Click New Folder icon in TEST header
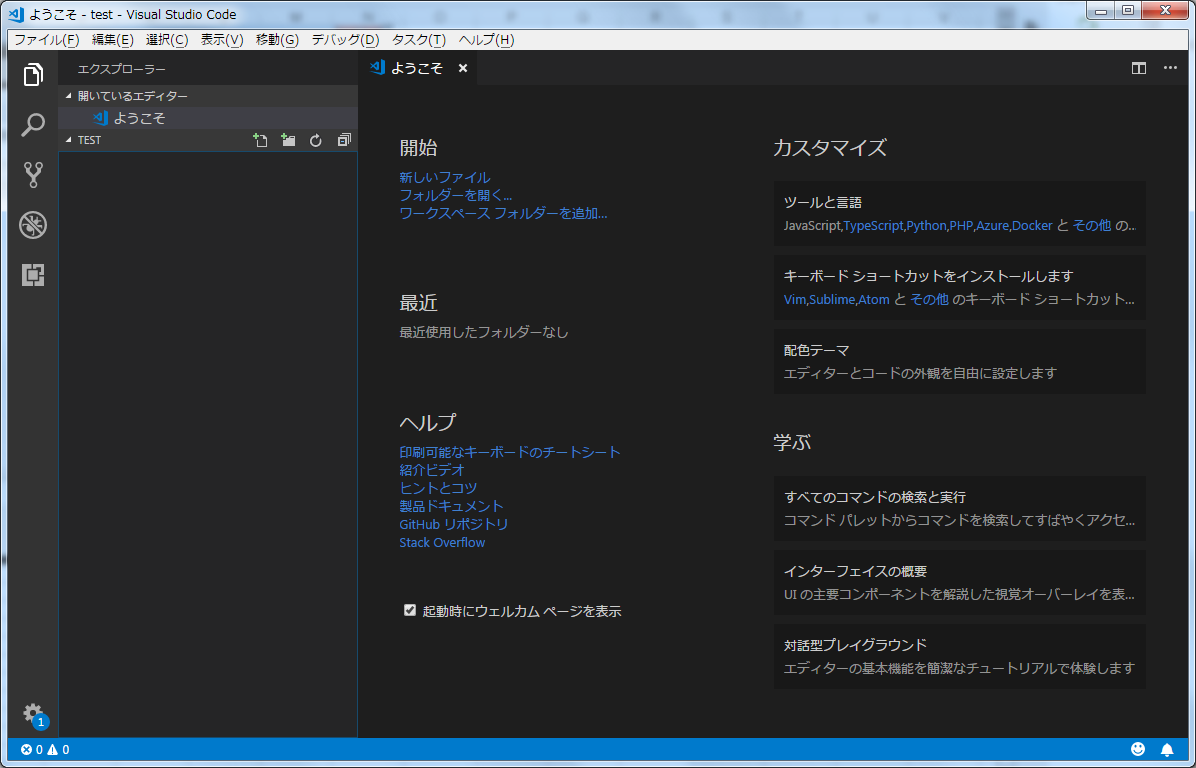The width and height of the screenshot is (1196, 768). pos(288,141)
